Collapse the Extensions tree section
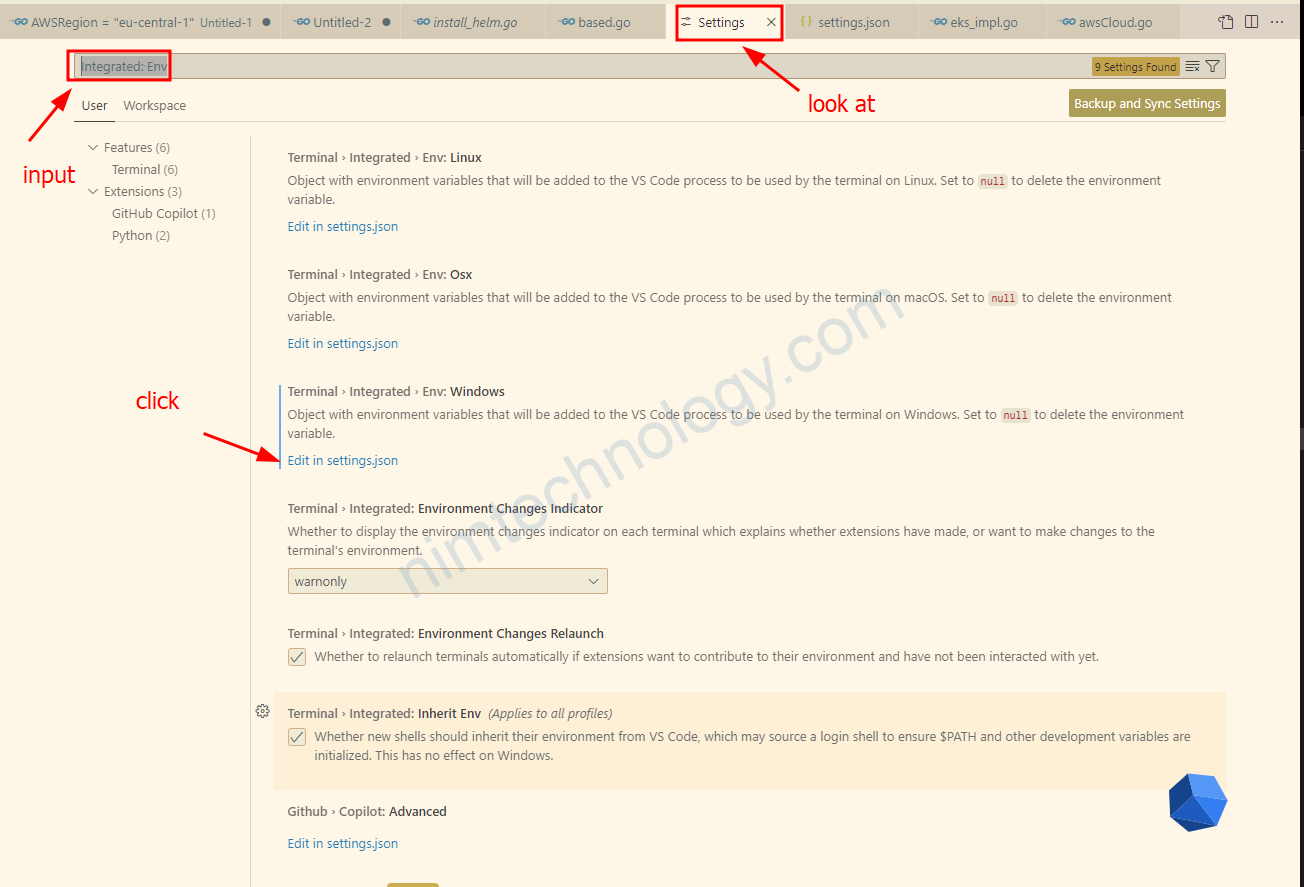This screenshot has height=887, width=1304. pos(94,191)
